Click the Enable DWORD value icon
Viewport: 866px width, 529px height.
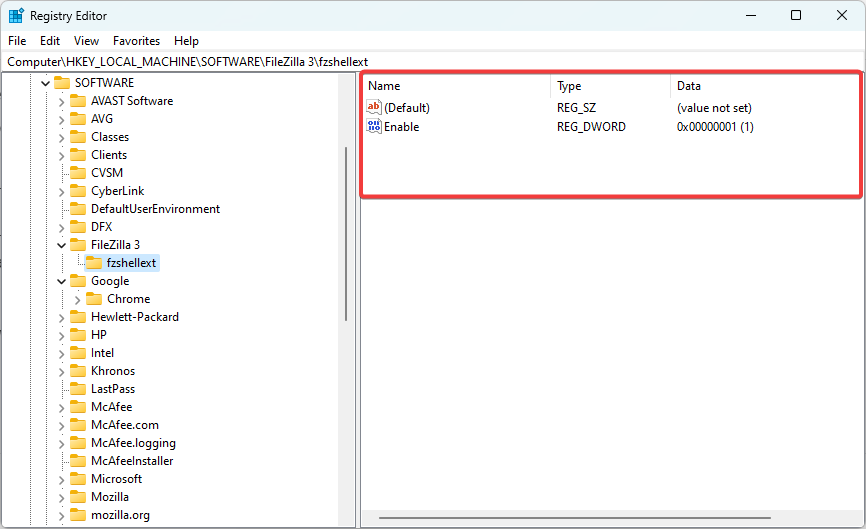point(374,127)
